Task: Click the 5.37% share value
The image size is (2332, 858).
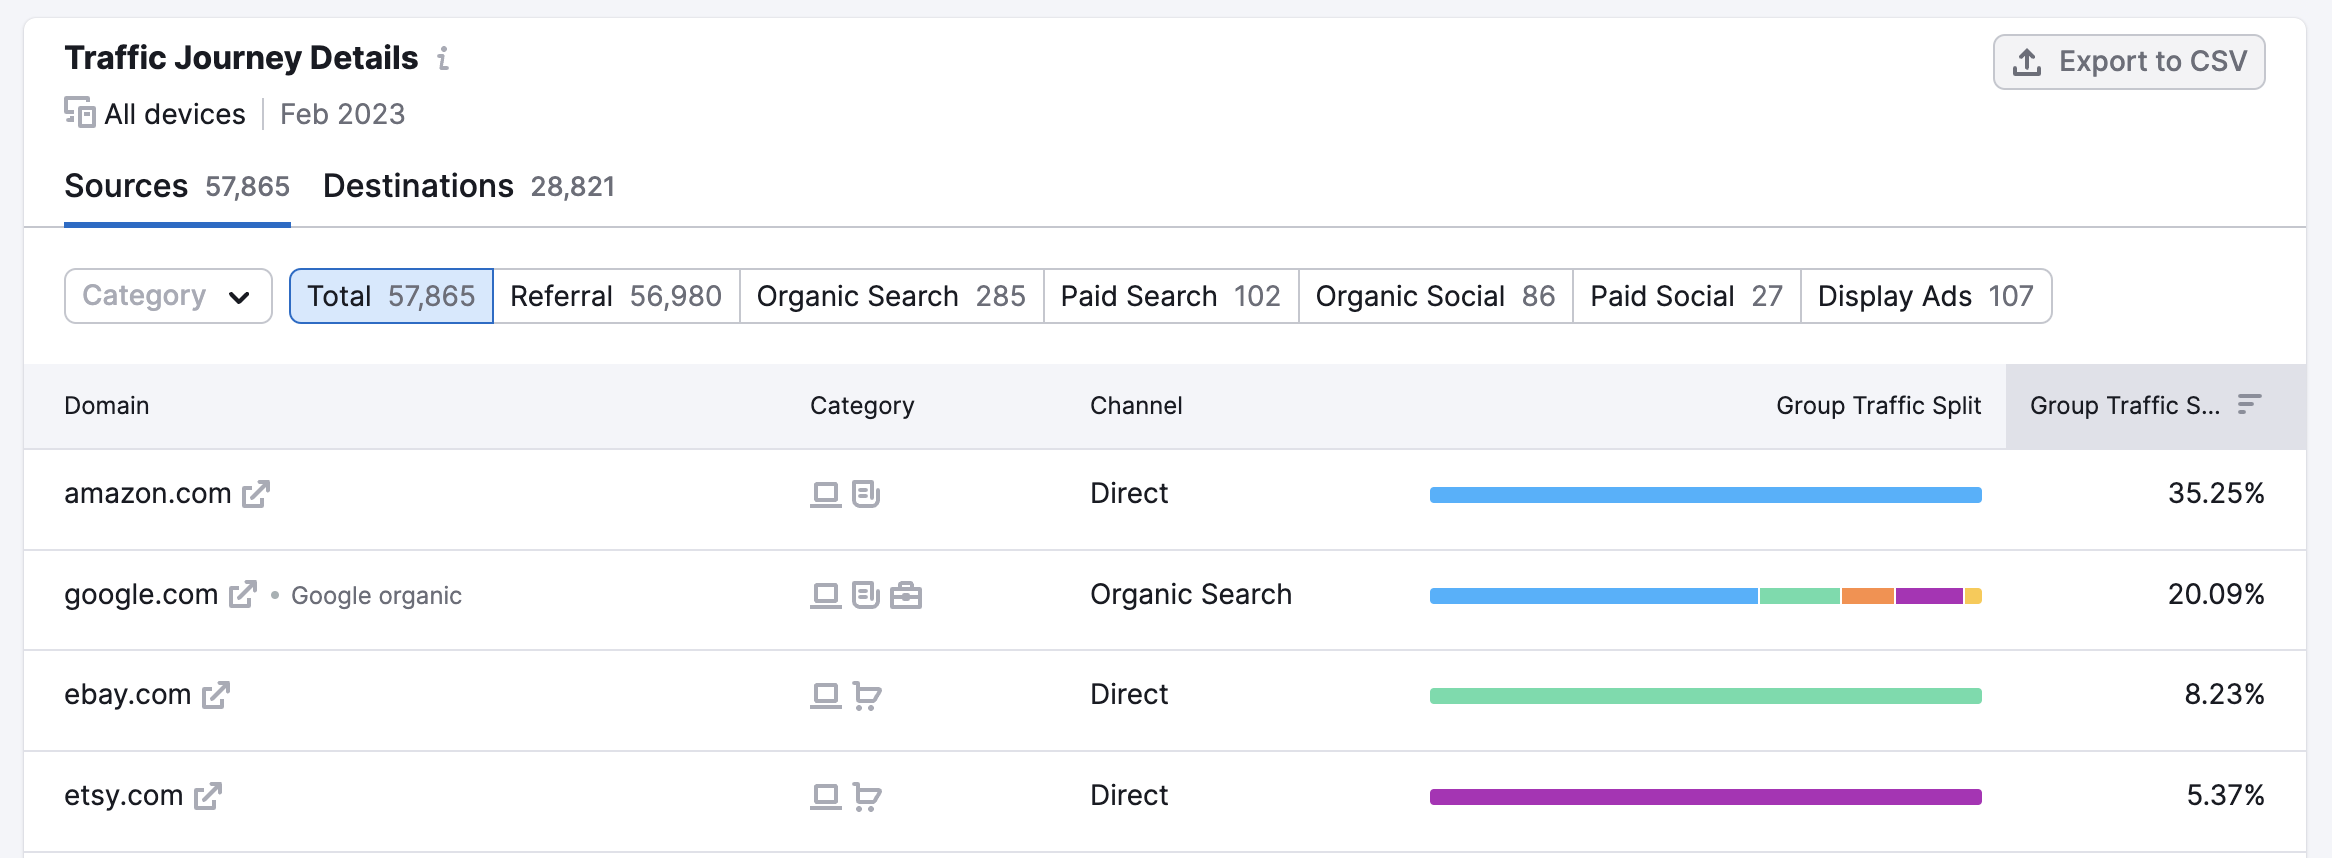Action: click(x=2226, y=796)
